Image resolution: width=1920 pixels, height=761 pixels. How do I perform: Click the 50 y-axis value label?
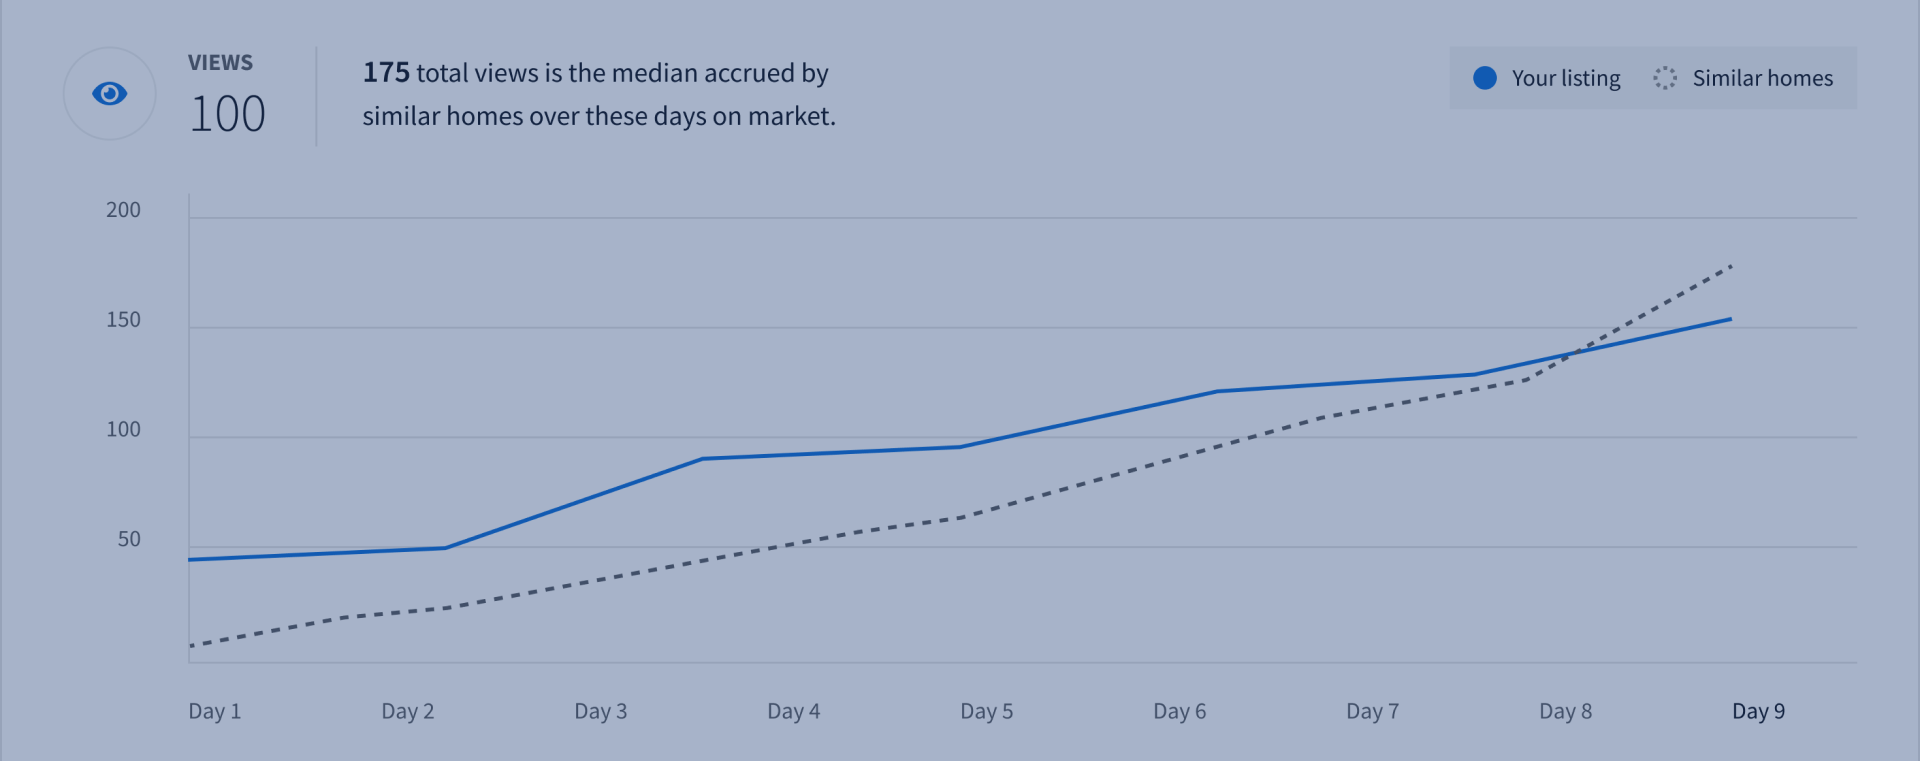pos(129,539)
